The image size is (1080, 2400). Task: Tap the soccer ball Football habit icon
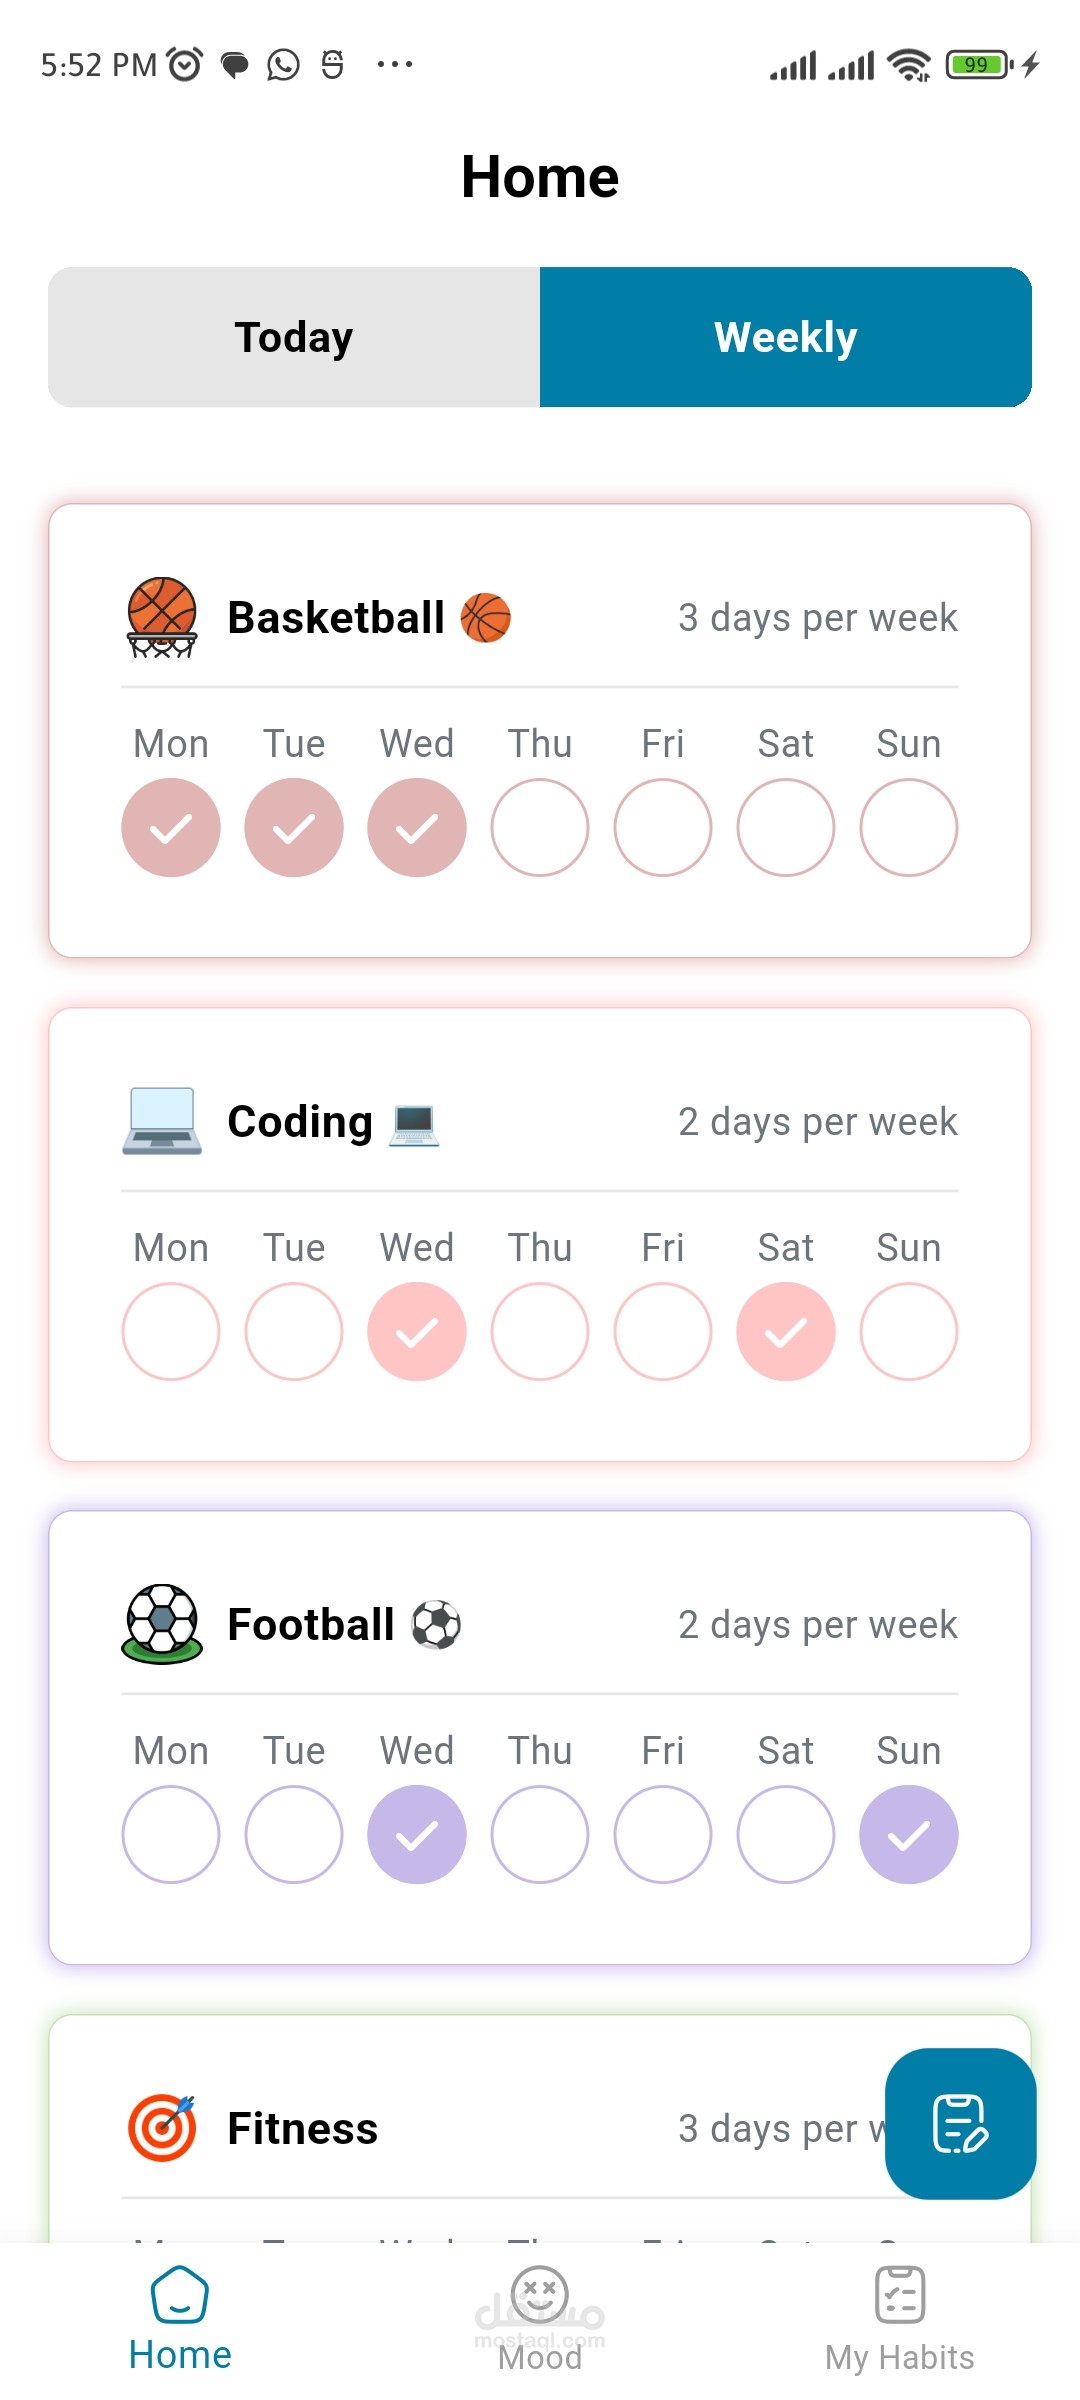click(162, 1624)
